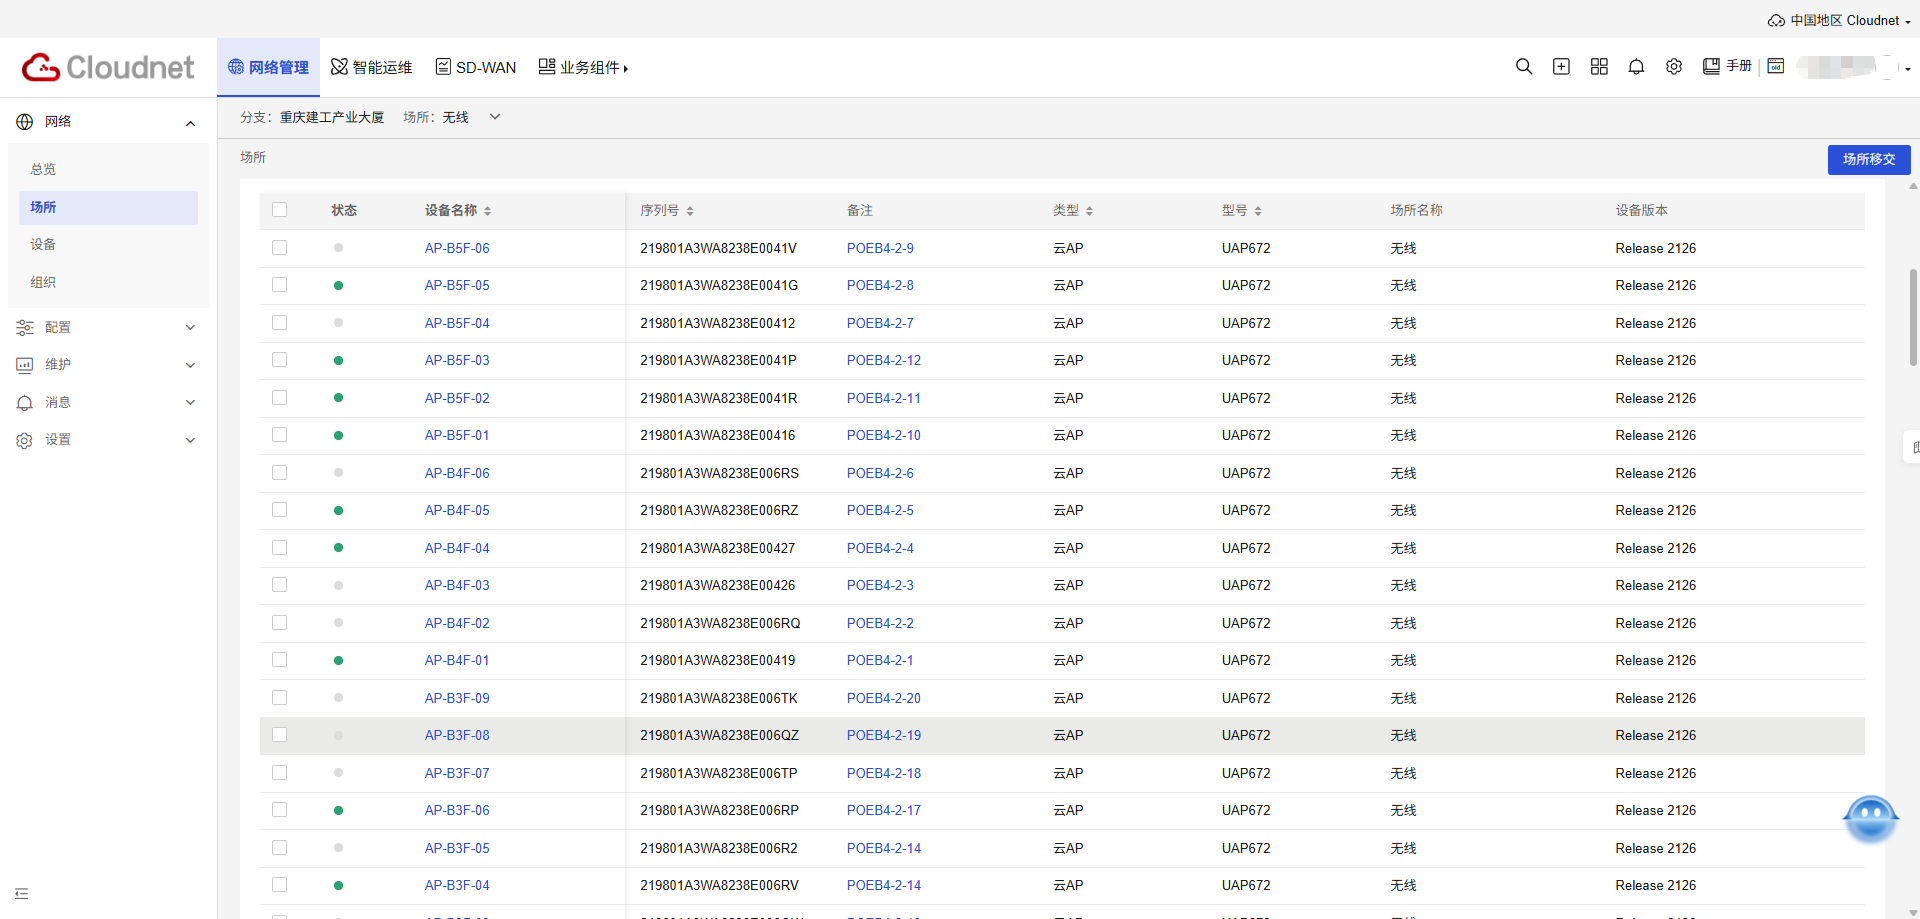Screen dimensions: 1920x919
Task: Sort by 类型 column
Action: [1089, 211]
